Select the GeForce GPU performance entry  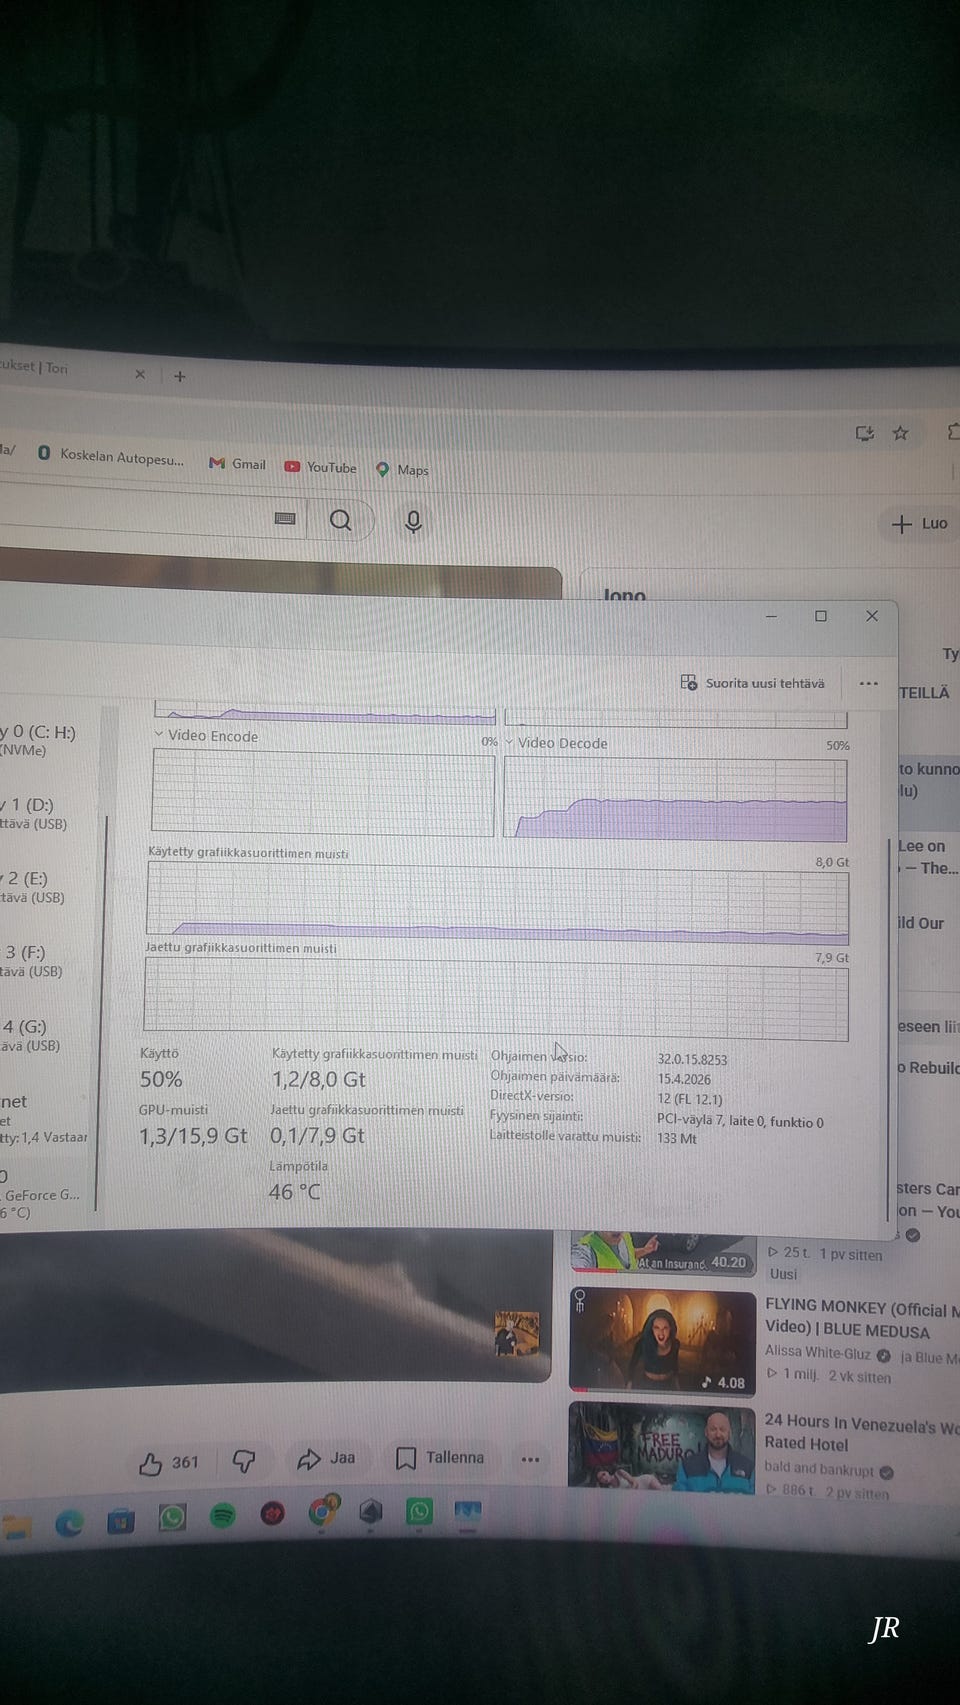pyautogui.click(x=42, y=1193)
